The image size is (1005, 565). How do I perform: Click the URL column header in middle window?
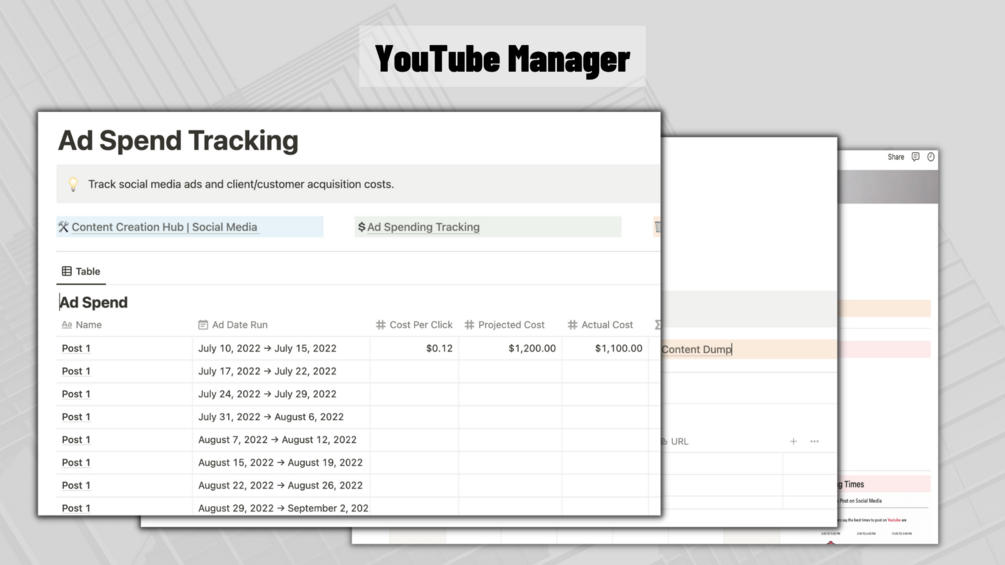(x=679, y=441)
